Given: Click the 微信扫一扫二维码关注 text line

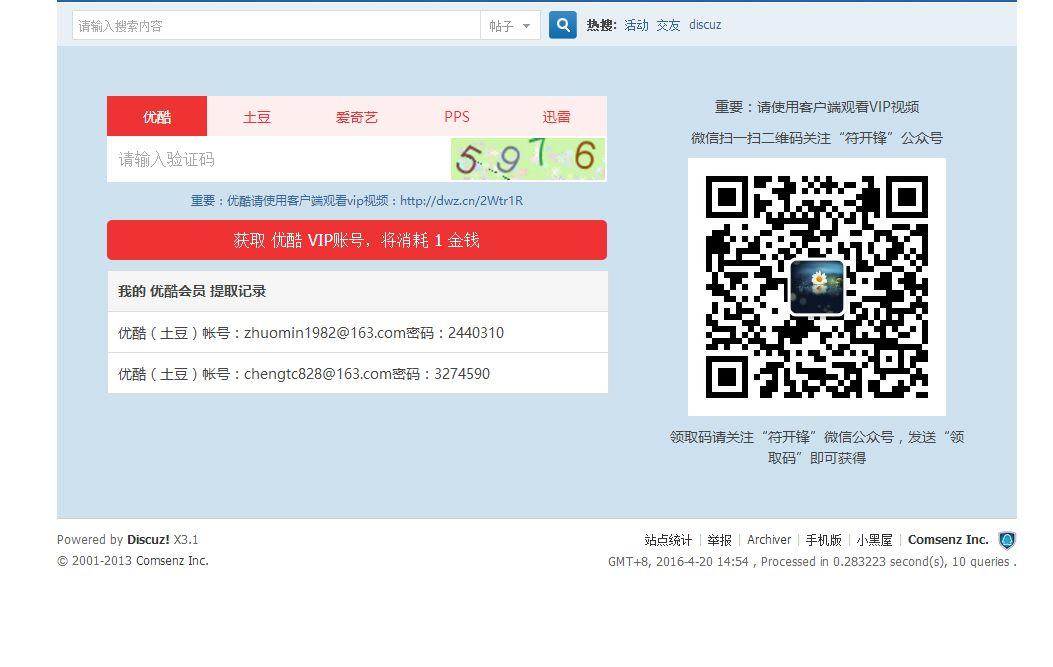Looking at the screenshot, I should [817, 138].
